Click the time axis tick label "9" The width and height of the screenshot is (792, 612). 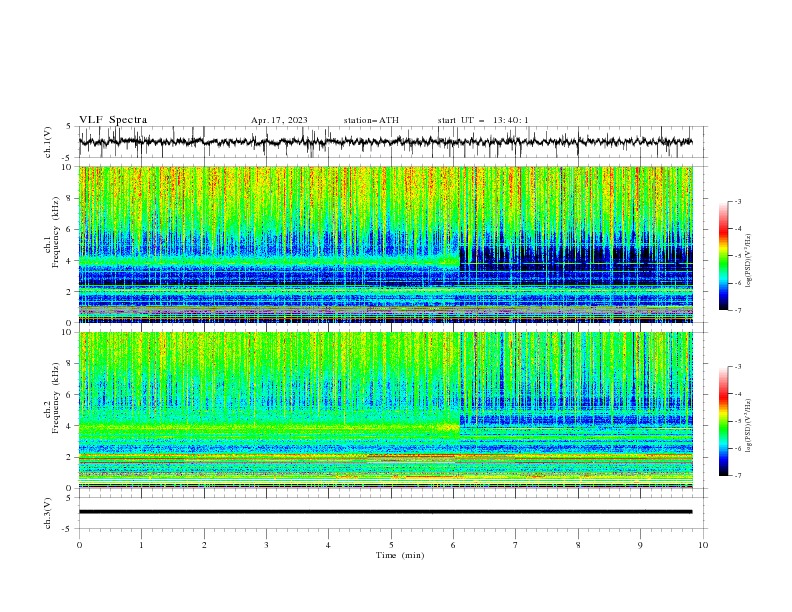(640, 545)
